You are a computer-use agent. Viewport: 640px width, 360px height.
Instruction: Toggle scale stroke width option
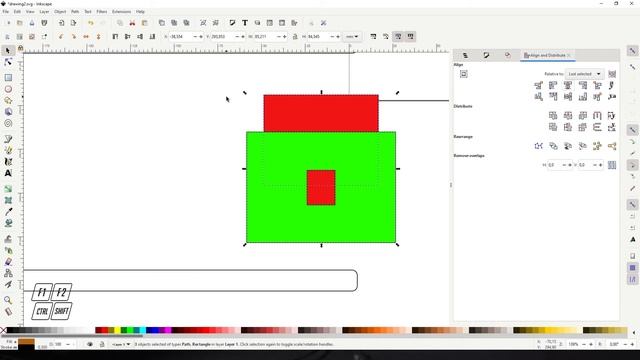click(x=373, y=37)
